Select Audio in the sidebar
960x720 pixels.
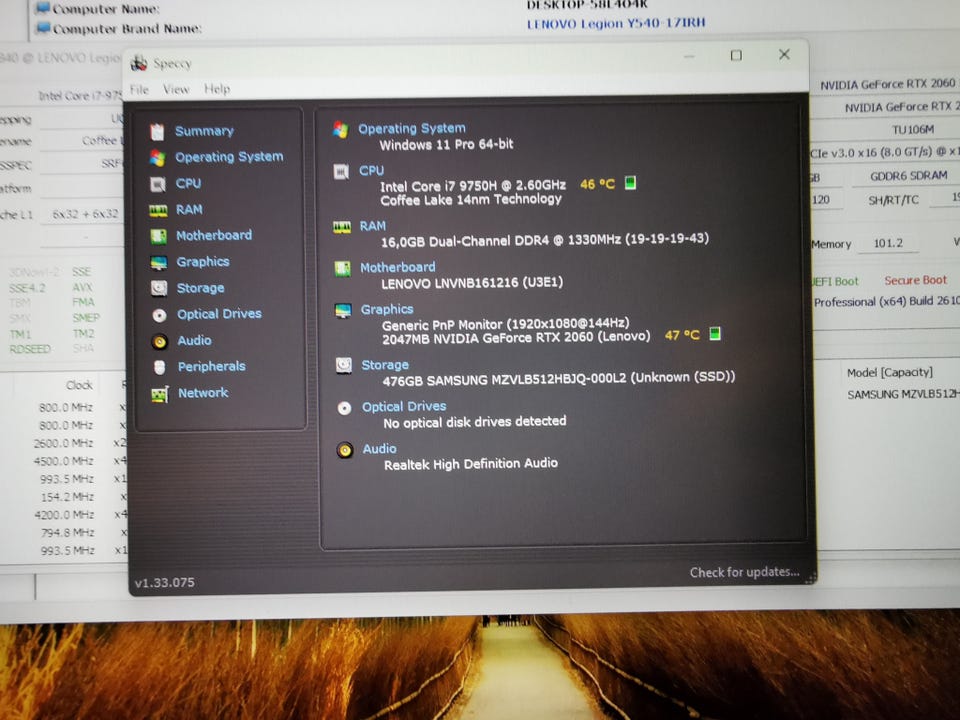click(194, 340)
